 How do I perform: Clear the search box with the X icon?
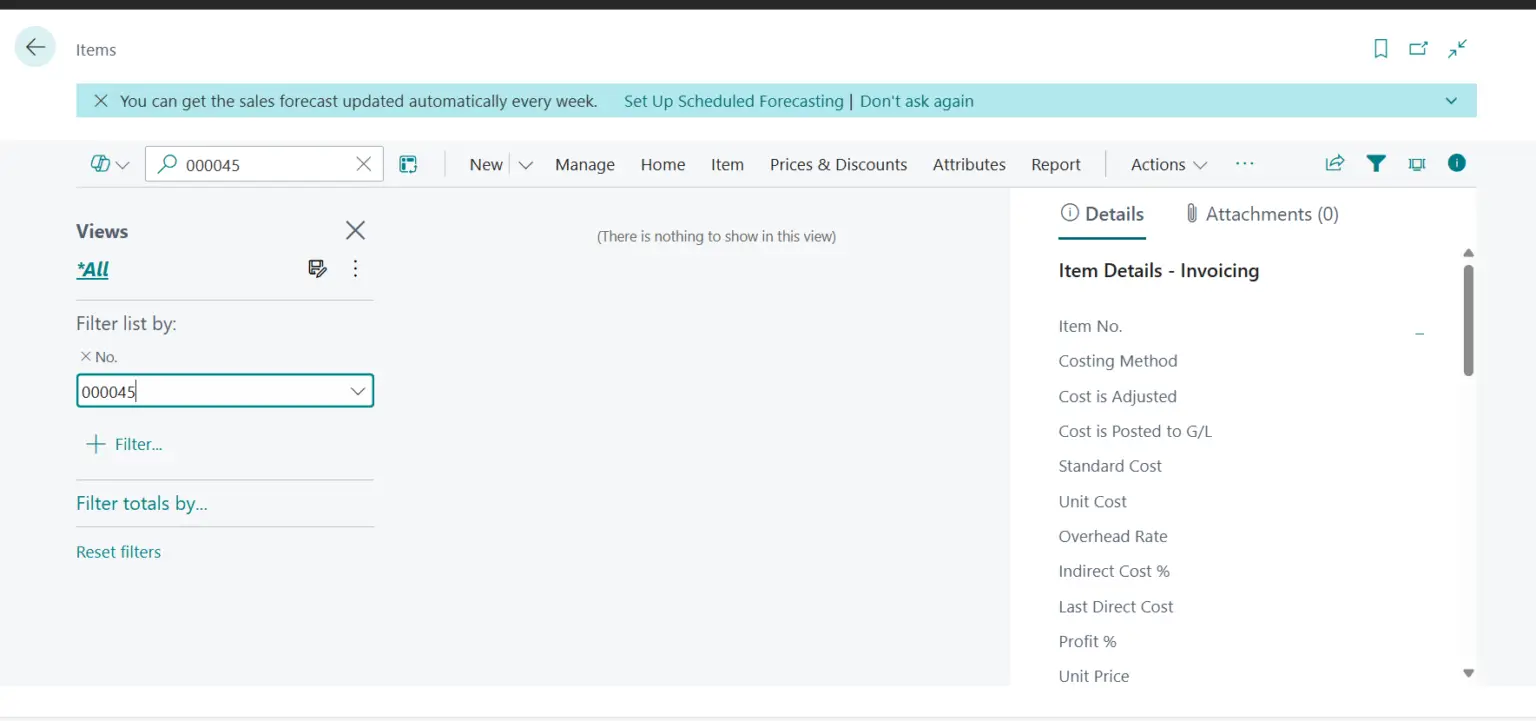[363, 164]
